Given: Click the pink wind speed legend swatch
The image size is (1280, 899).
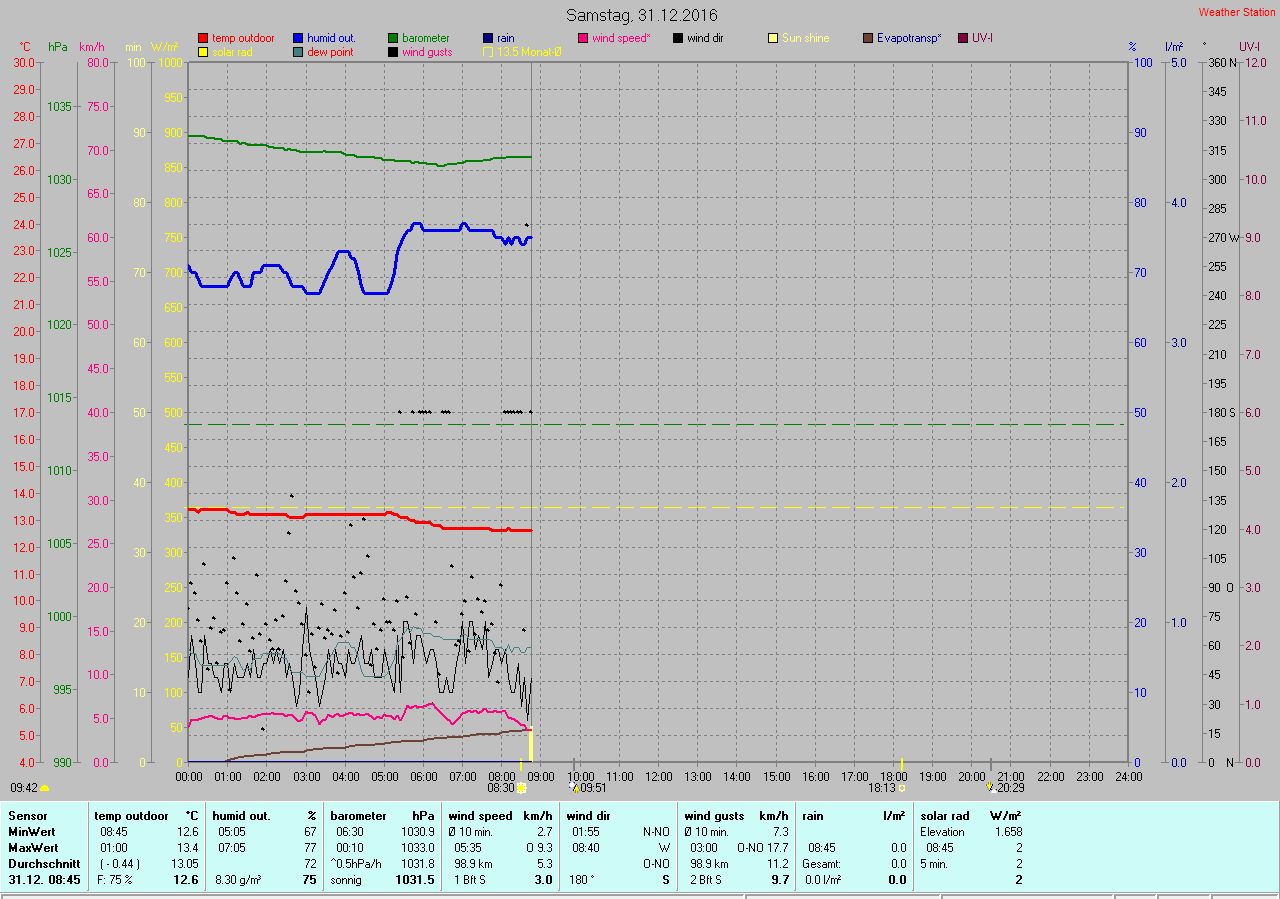Looking at the screenshot, I should [583, 38].
